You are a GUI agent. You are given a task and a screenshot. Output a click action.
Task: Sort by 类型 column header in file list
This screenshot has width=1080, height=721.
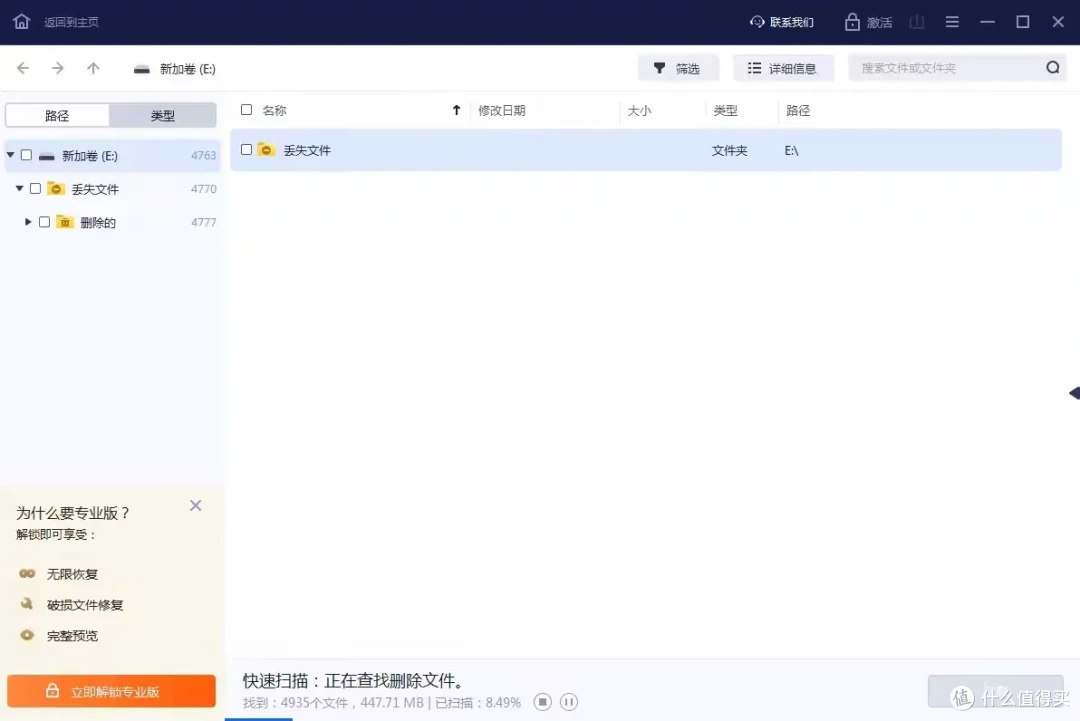pos(725,110)
